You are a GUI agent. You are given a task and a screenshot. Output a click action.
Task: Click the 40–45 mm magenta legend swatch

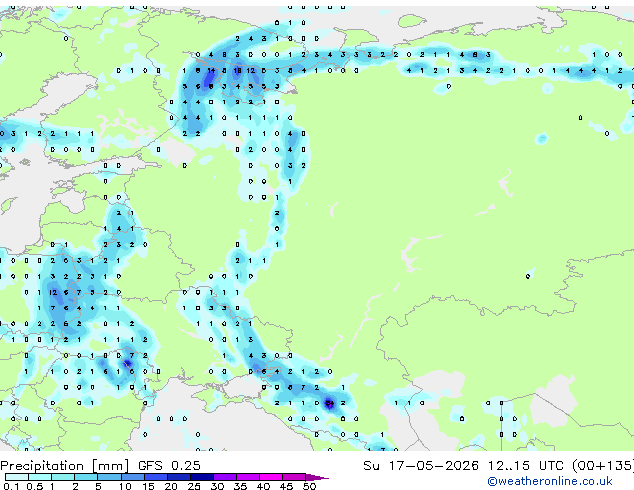point(271,477)
